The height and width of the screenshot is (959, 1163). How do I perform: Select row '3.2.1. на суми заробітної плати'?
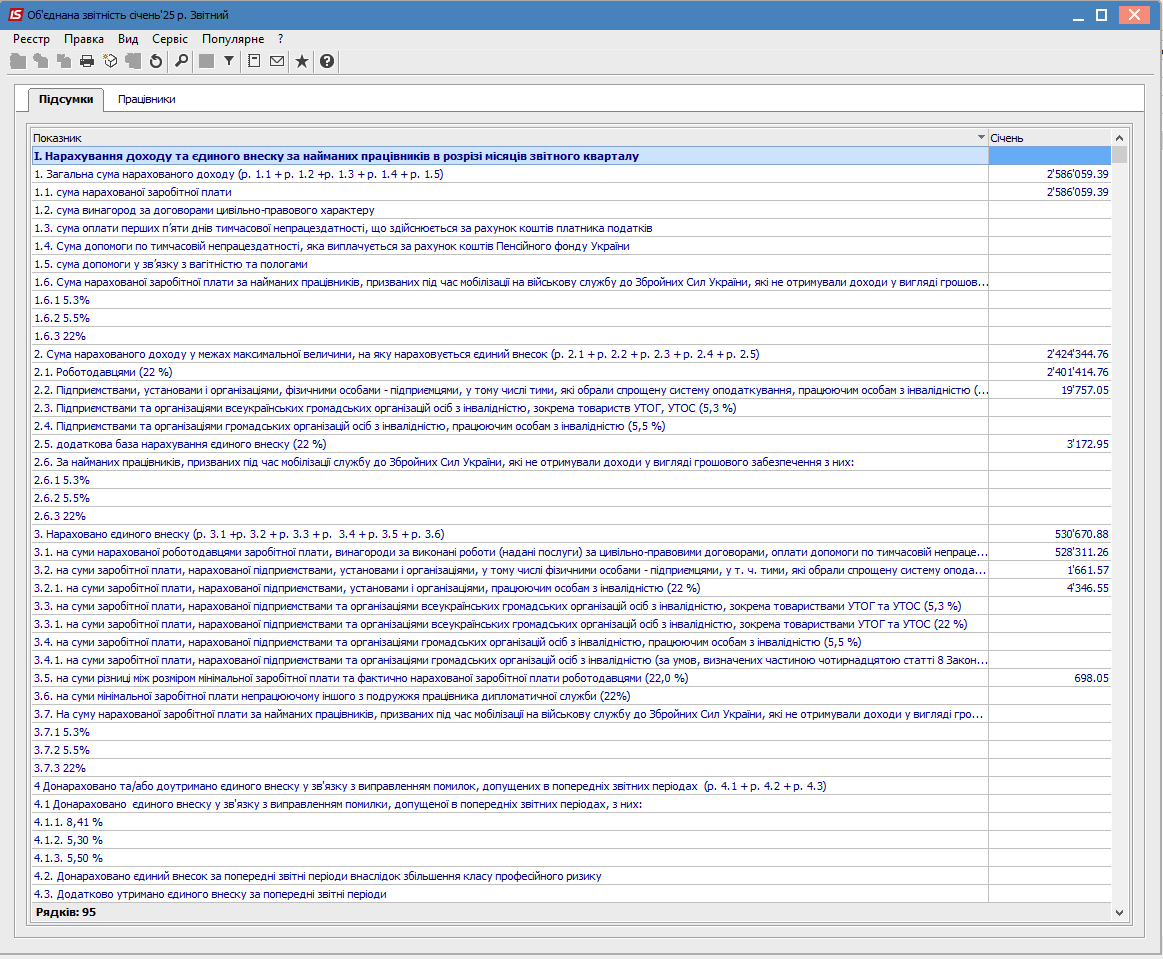(571, 587)
